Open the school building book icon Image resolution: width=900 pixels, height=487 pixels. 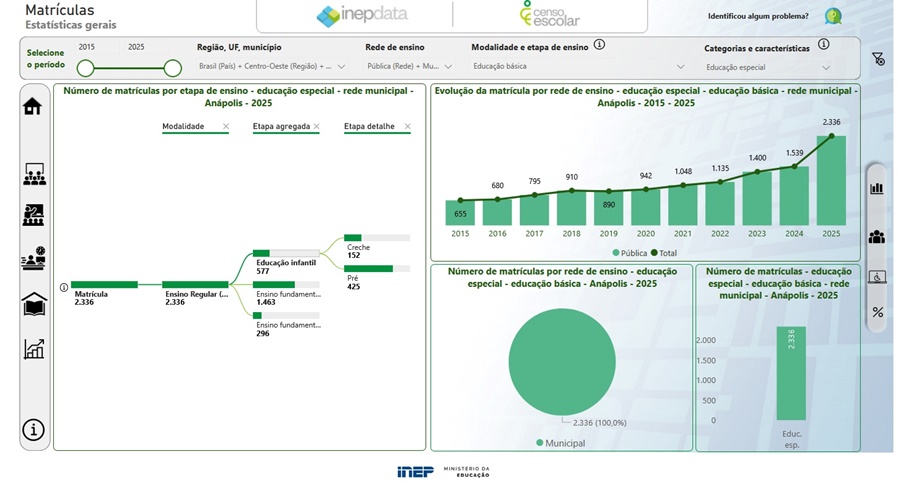[x=33, y=304]
